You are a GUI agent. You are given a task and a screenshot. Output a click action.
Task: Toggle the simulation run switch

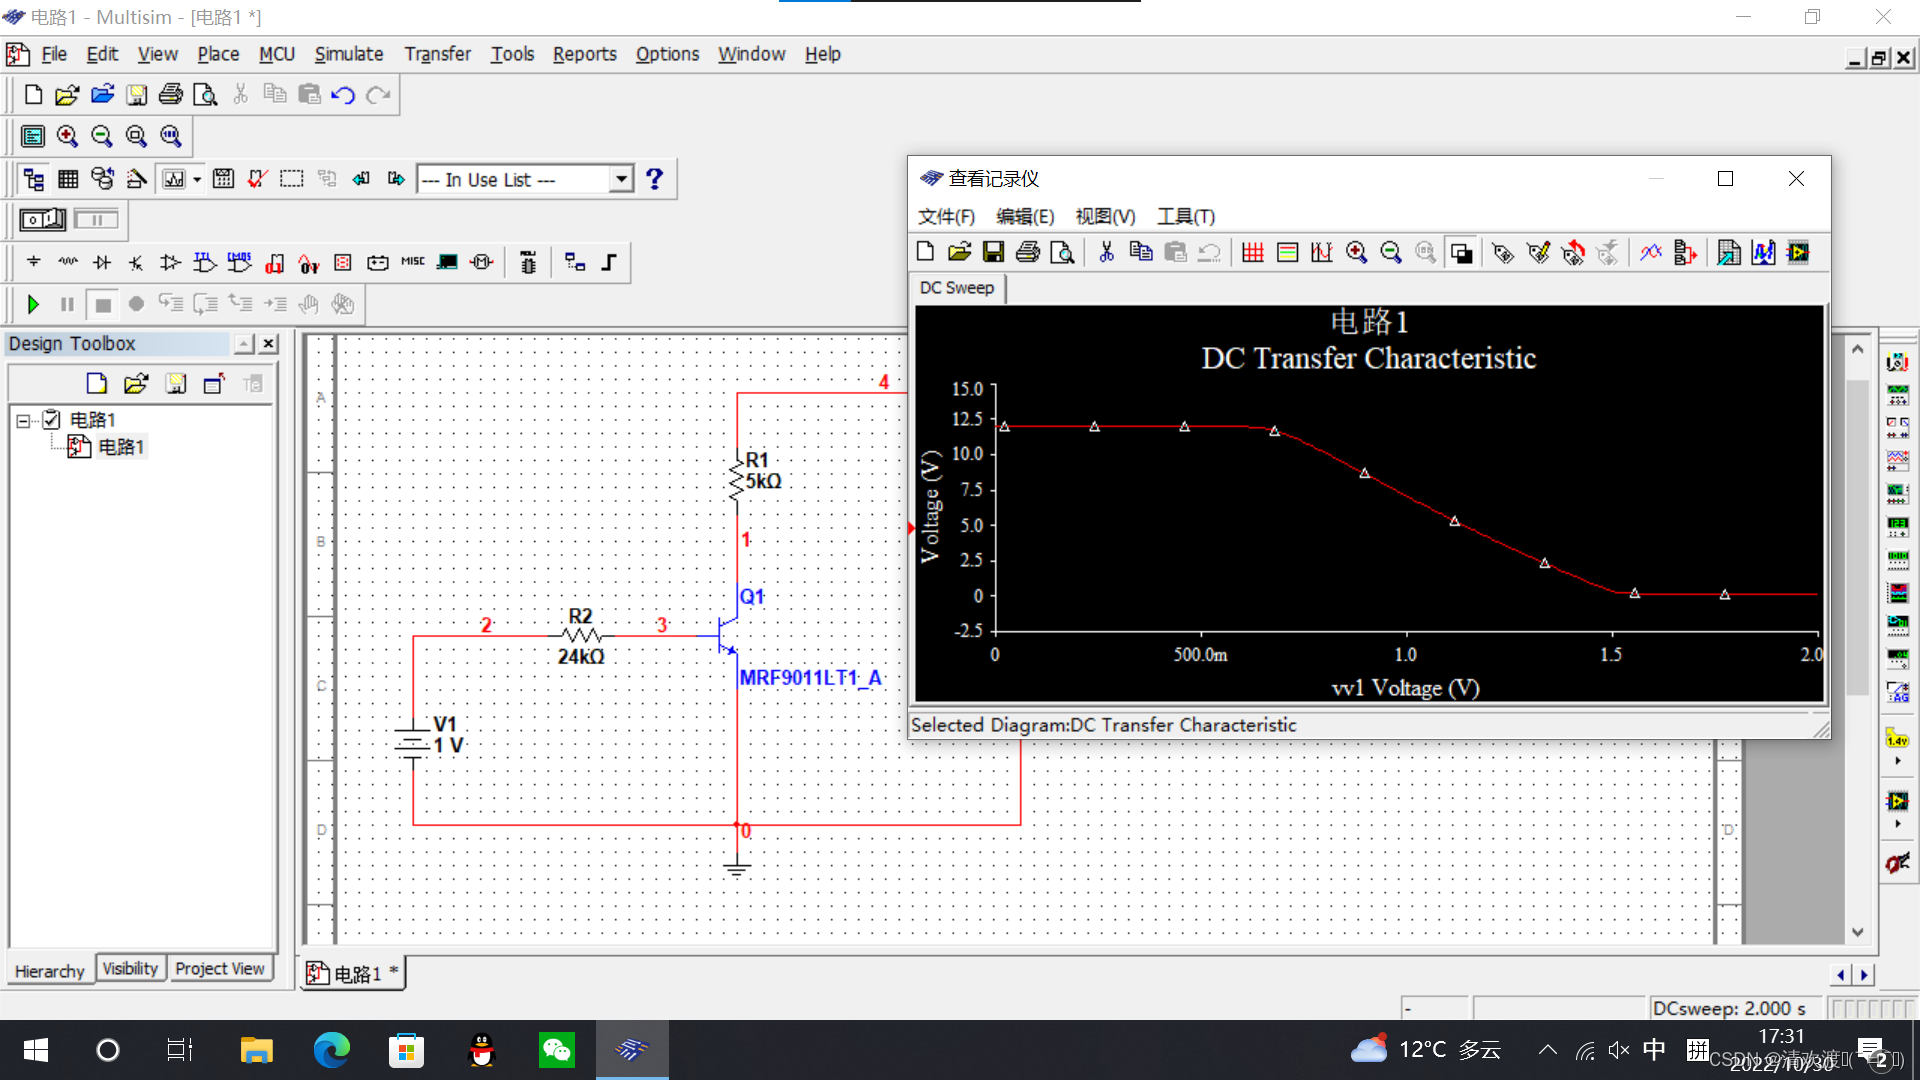[x=43, y=219]
